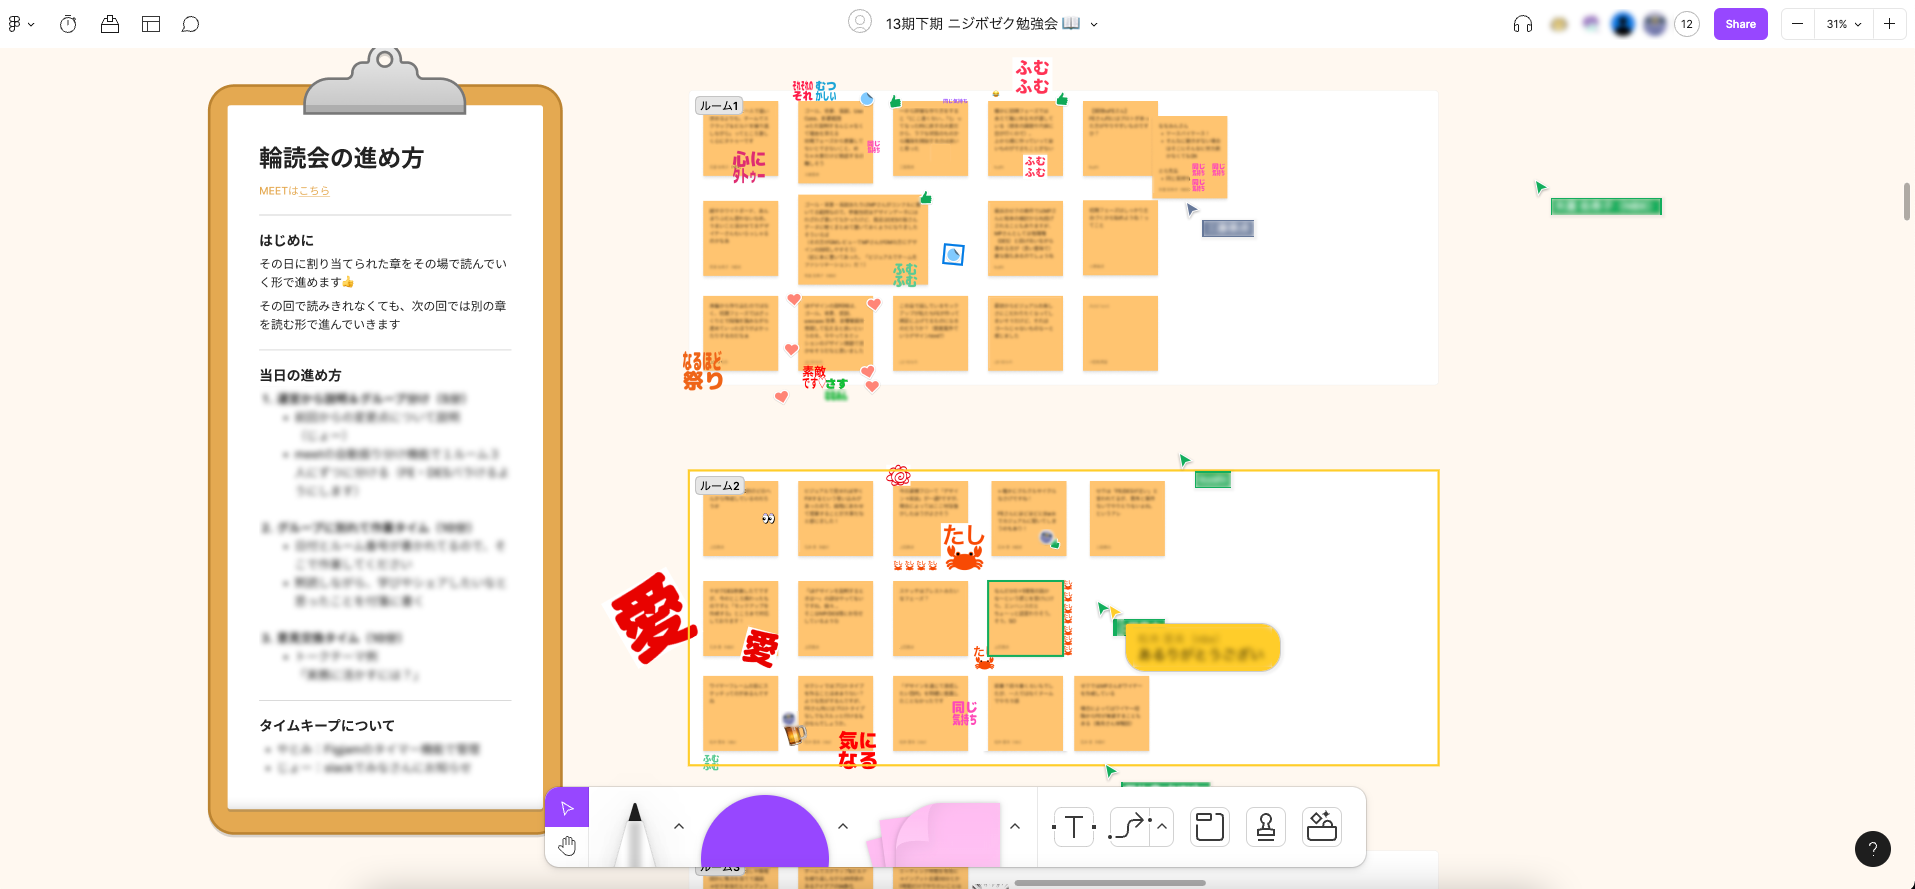The height and width of the screenshot is (889, 1915).
Task: Zoom out with the minus button
Action: [1797, 24]
